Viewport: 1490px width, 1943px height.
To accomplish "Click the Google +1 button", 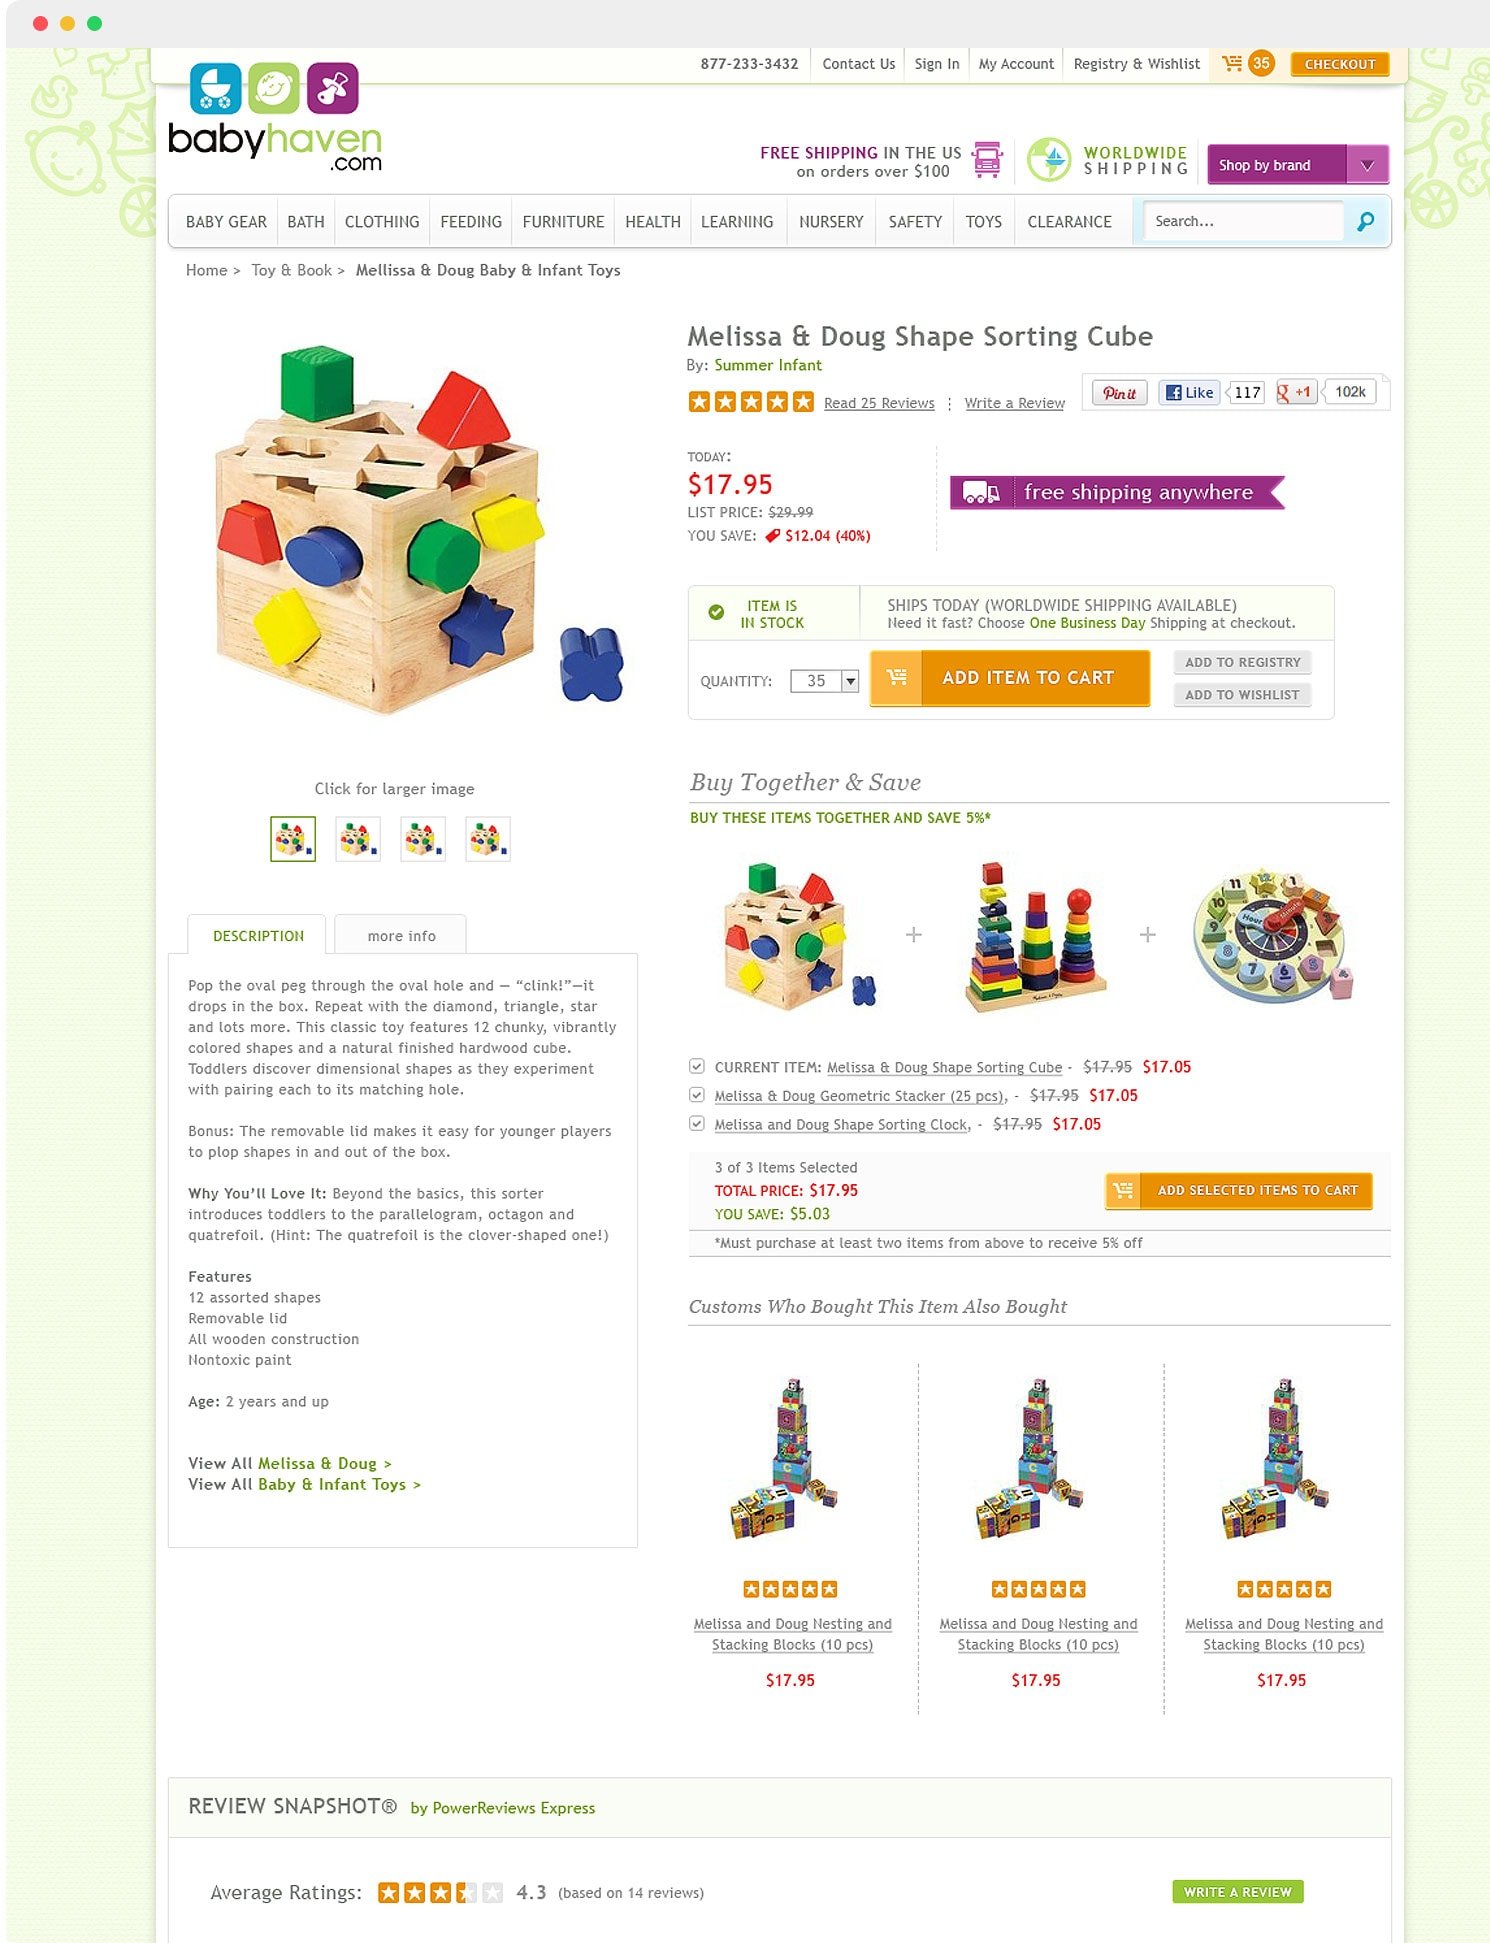I will 1295,392.
